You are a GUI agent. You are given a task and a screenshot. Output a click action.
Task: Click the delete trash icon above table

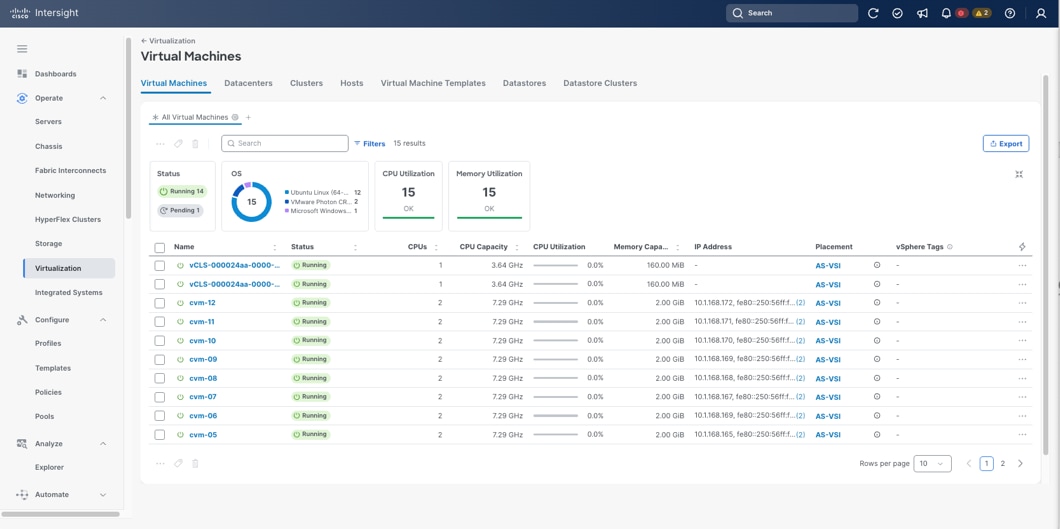tap(195, 144)
